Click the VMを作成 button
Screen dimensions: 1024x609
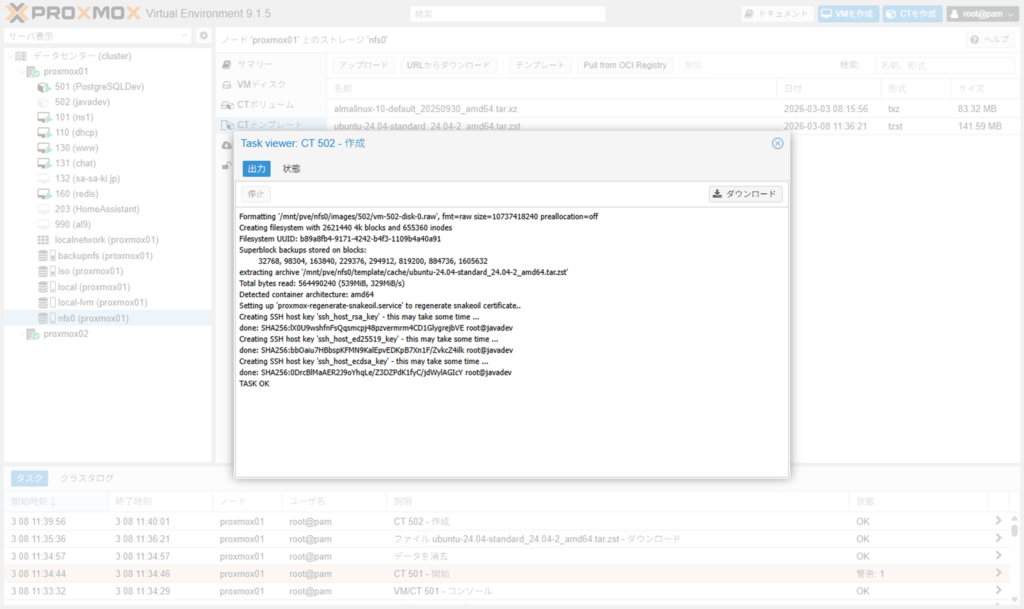[x=847, y=14]
